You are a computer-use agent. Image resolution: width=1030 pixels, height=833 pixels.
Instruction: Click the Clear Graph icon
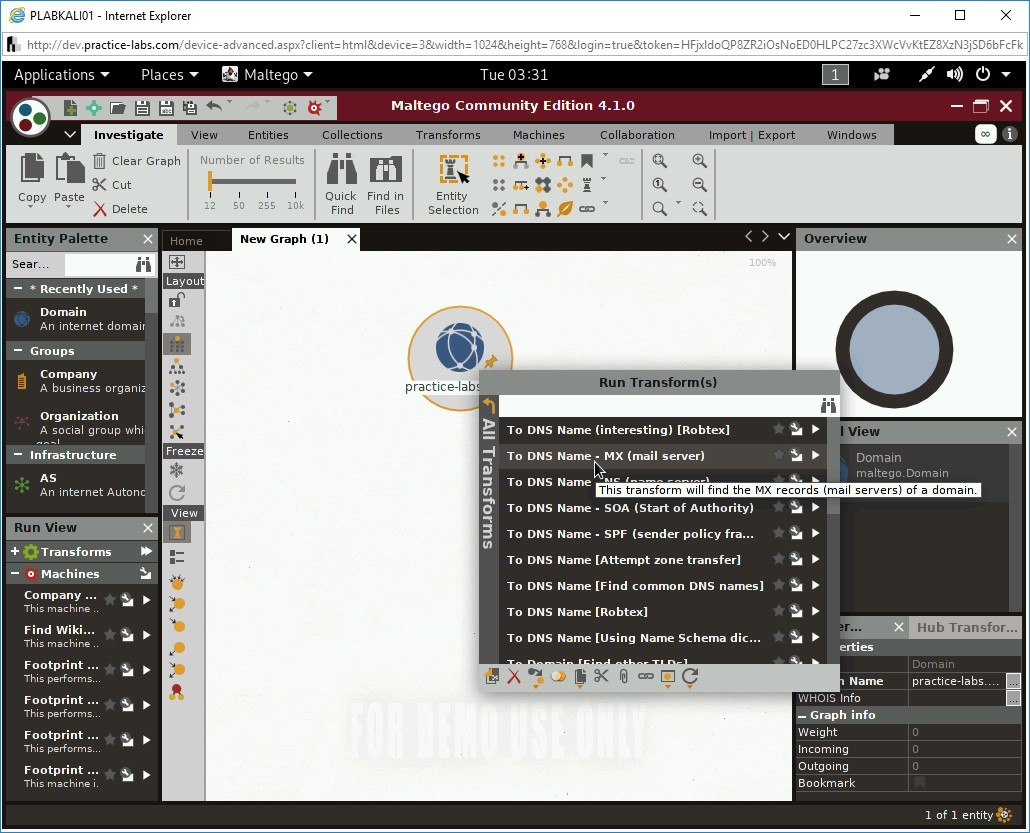click(100, 161)
